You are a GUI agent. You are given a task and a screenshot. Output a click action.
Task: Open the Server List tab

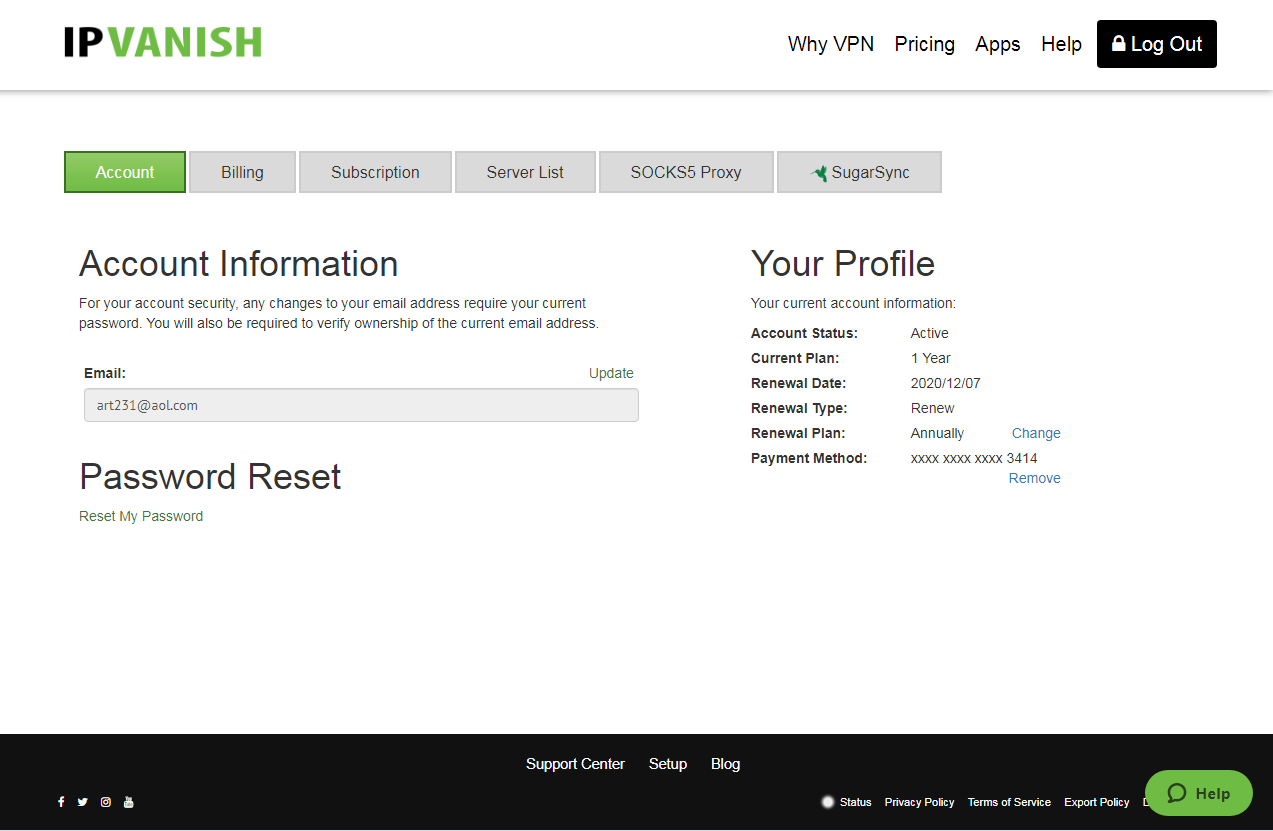point(525,172)
